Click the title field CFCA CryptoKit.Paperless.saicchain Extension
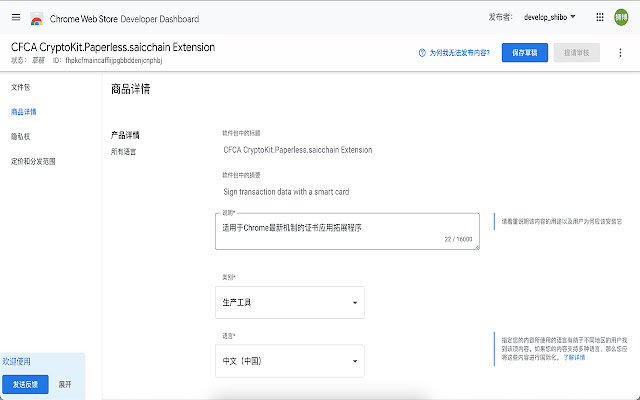The image size is (640, 400). point(298,150)
